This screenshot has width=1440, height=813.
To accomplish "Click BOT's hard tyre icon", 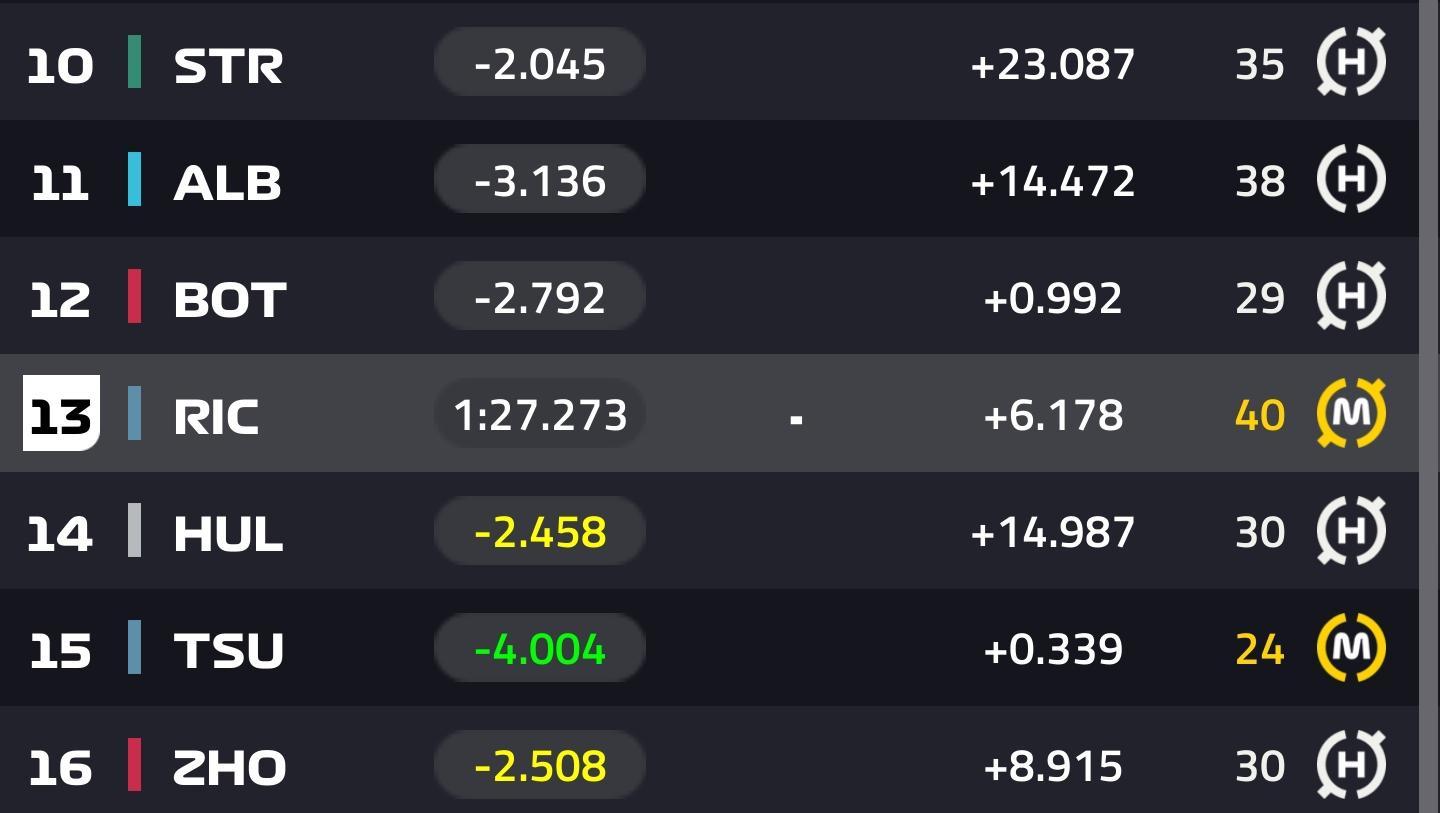I will coord(1351,296).
